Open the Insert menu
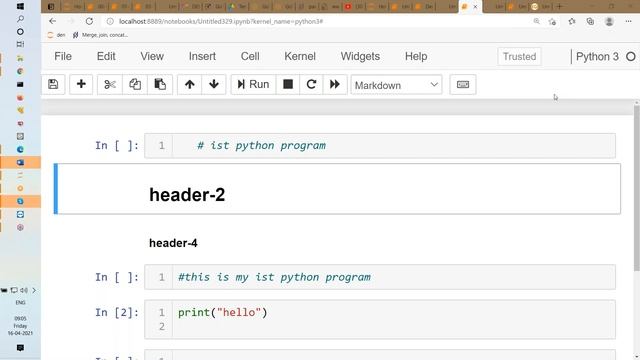 coord(202,56)
